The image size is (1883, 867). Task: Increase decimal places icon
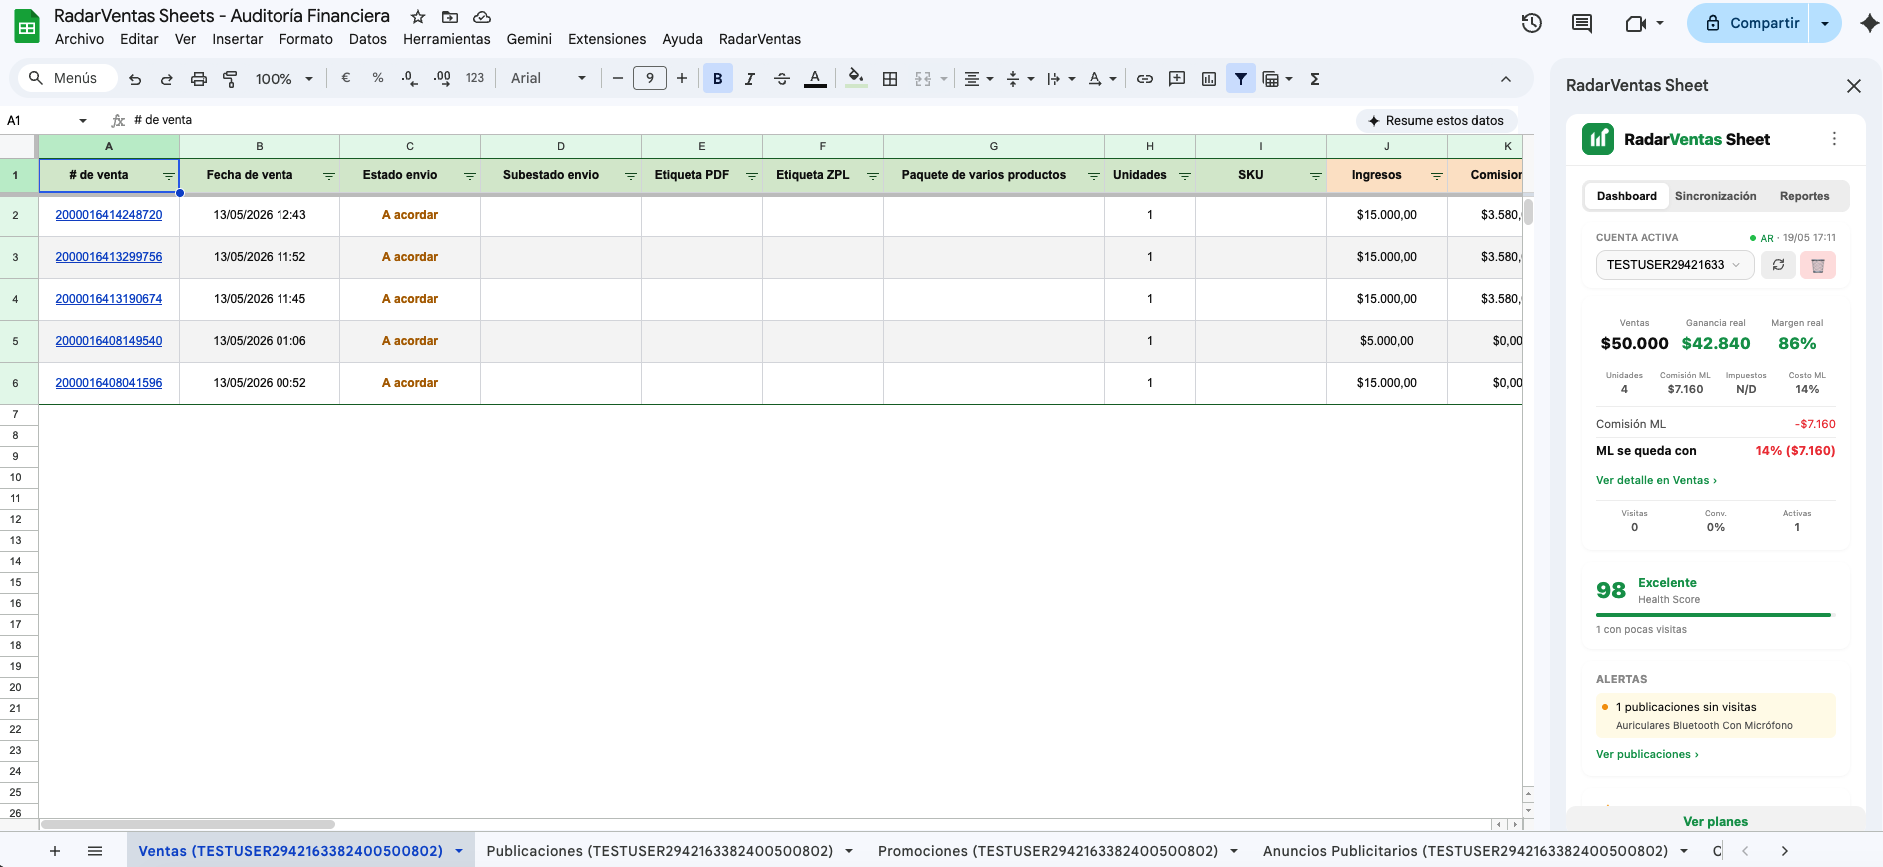pos(442,78)
